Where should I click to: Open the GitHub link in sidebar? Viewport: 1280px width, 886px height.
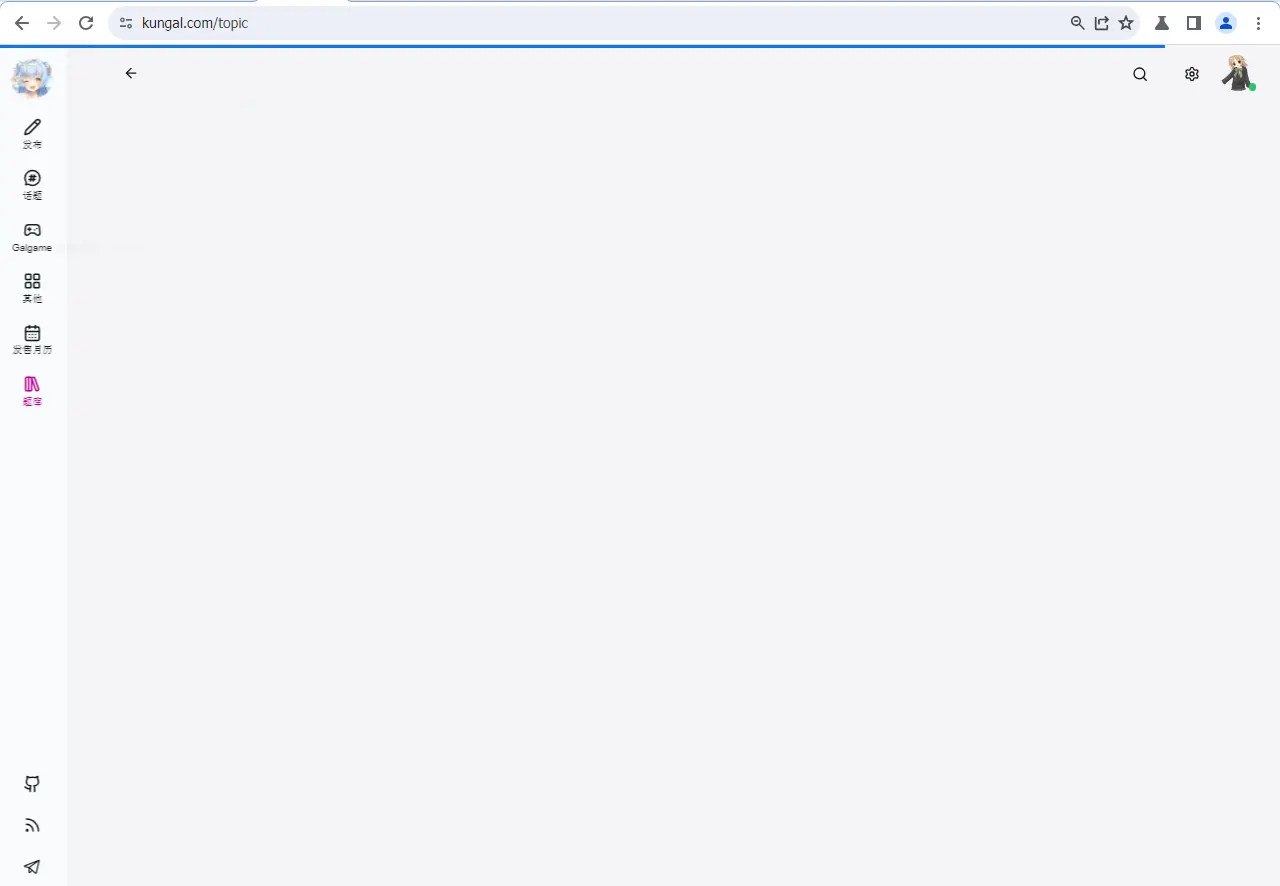pos(32,784)
